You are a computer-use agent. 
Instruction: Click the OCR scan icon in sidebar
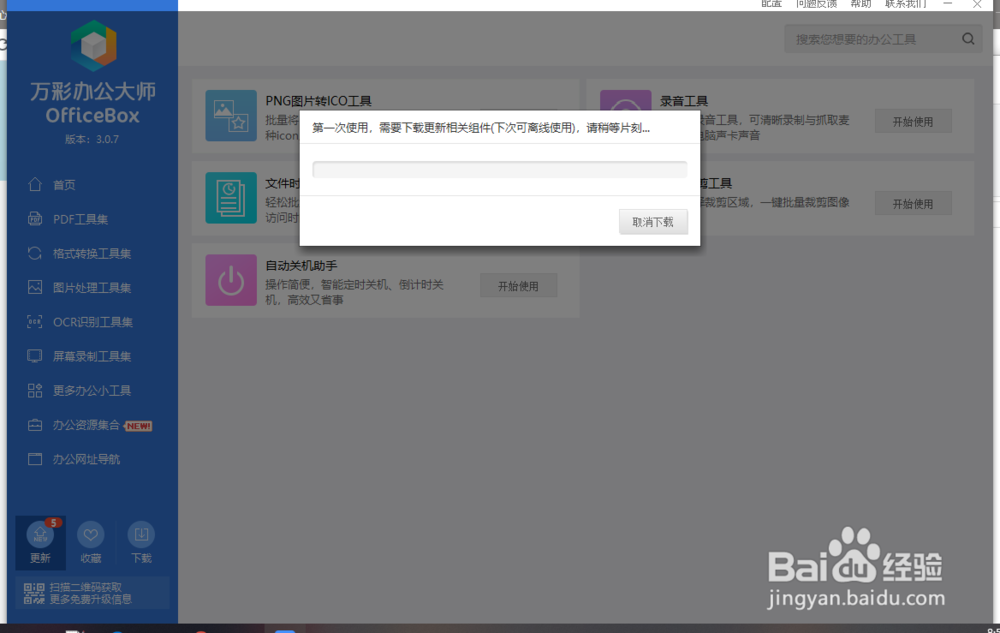tap(35, 322)
